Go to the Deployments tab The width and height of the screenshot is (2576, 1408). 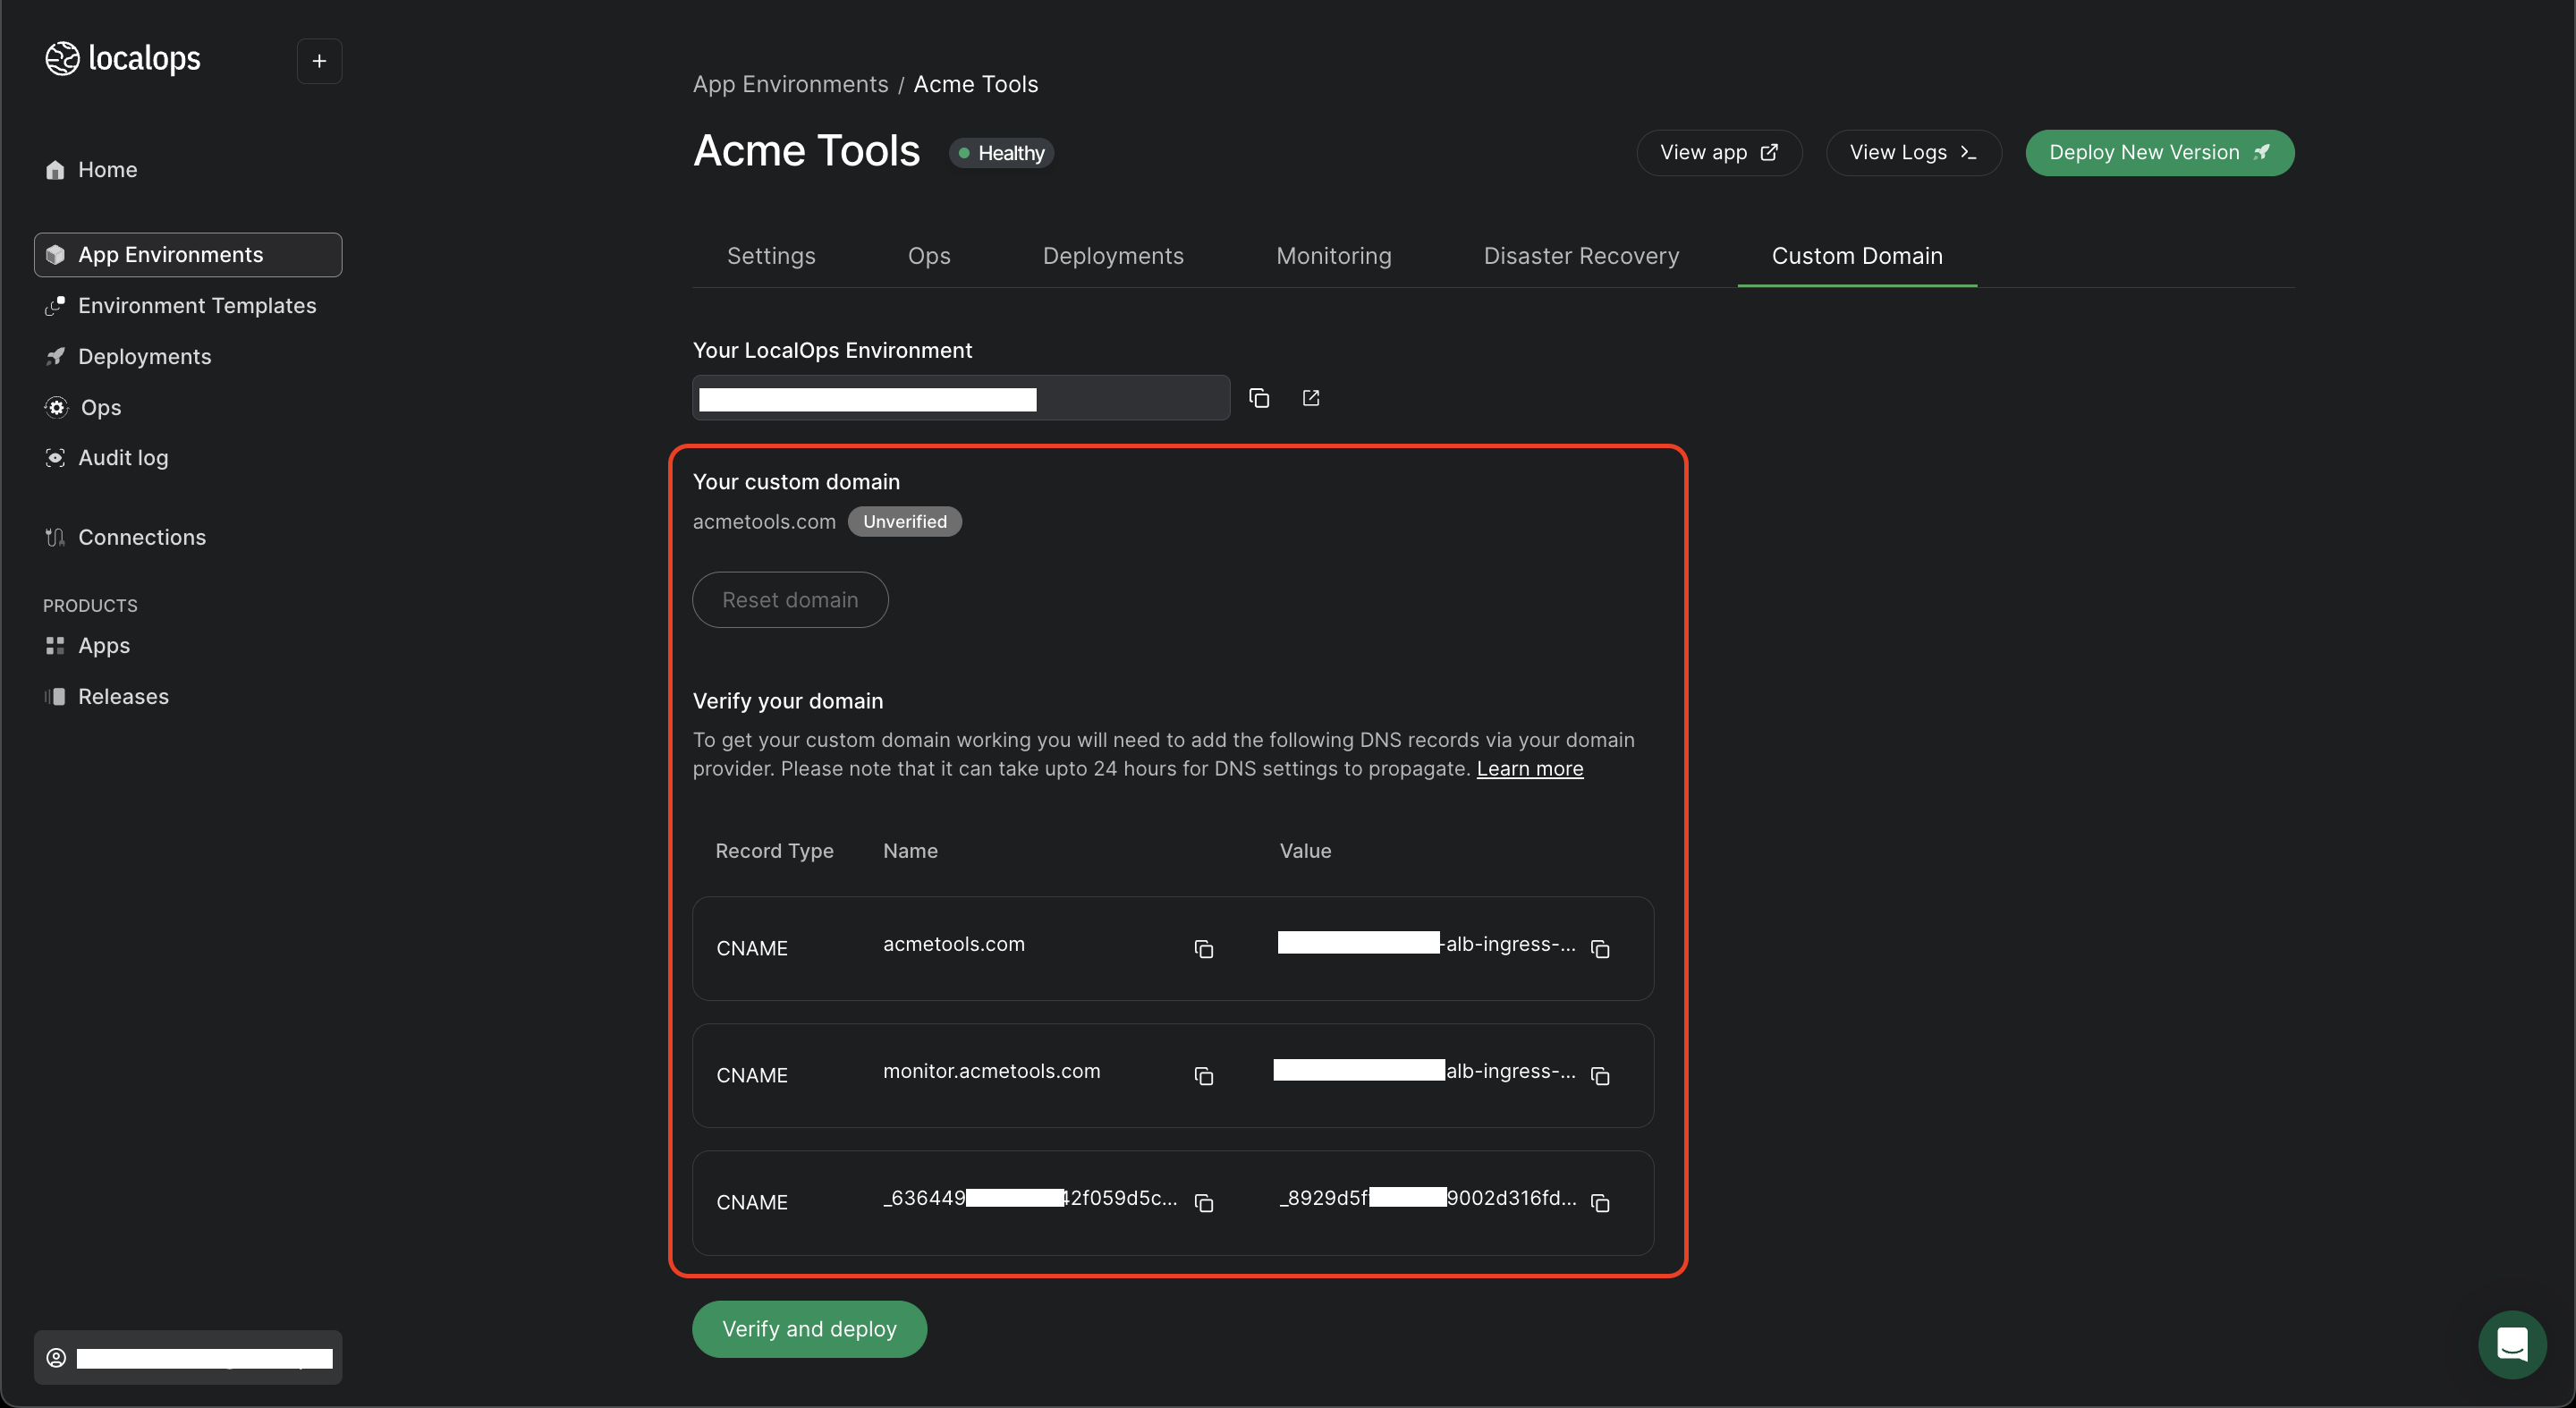[1112, 256]
